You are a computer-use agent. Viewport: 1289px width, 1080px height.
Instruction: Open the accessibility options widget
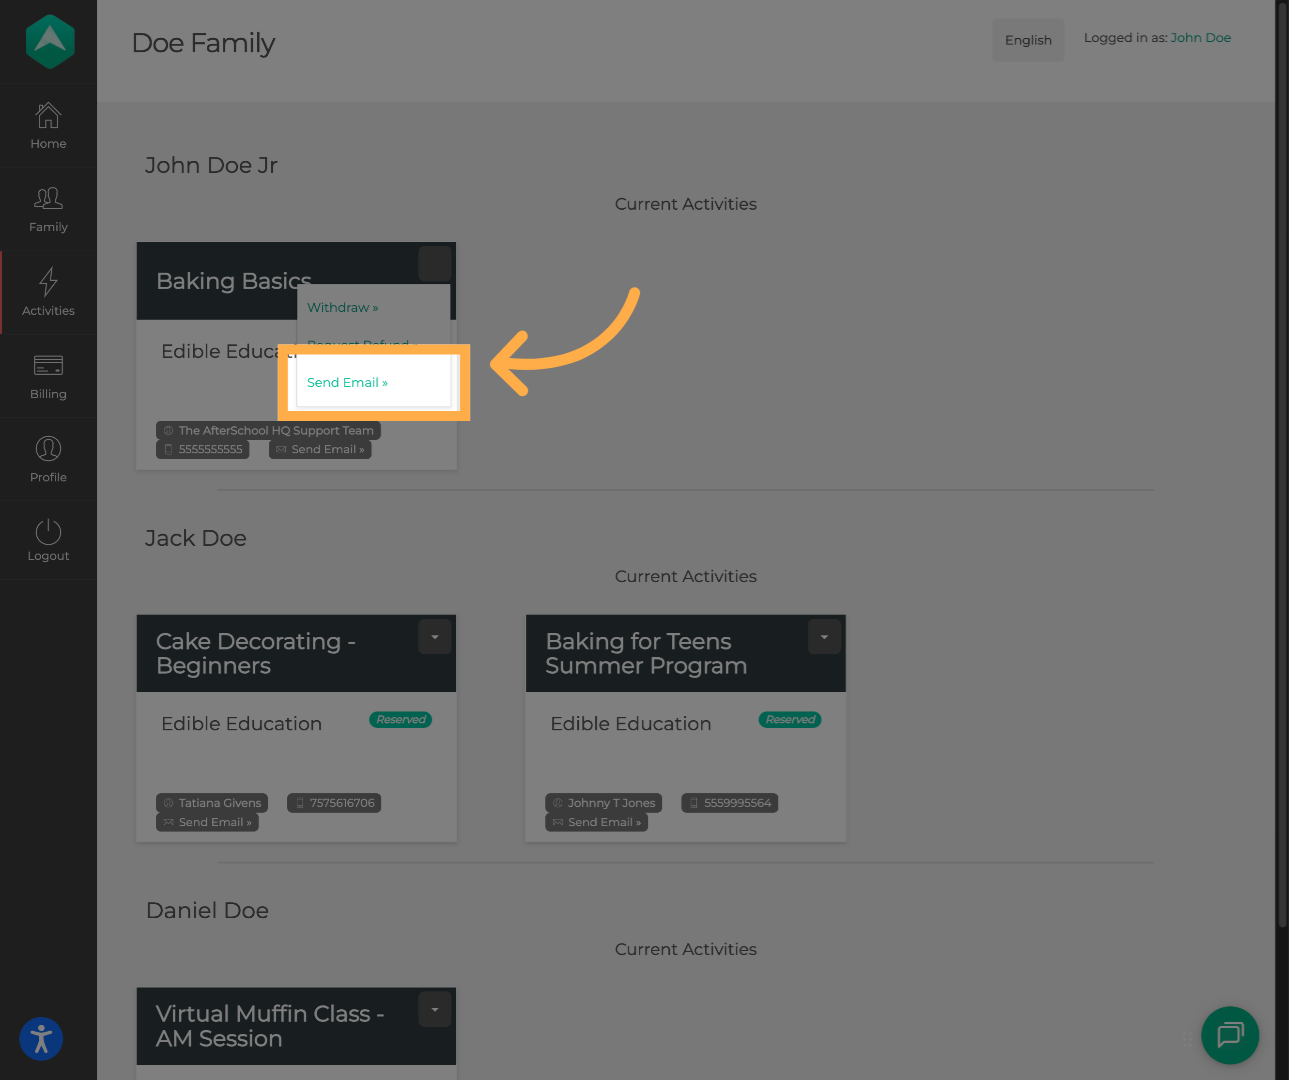41,1039
